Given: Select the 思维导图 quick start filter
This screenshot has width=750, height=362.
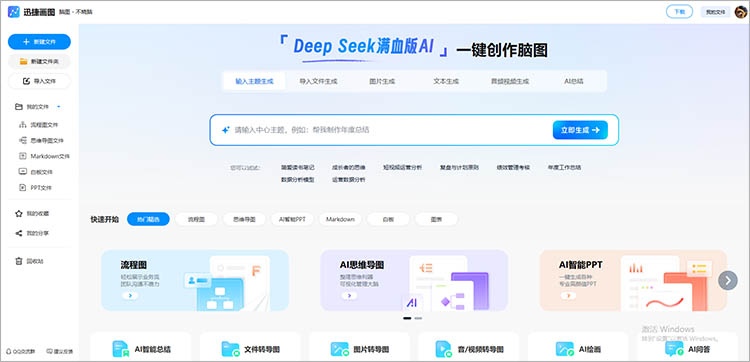Looking at the screenshot, I should (x=244, y=219).
